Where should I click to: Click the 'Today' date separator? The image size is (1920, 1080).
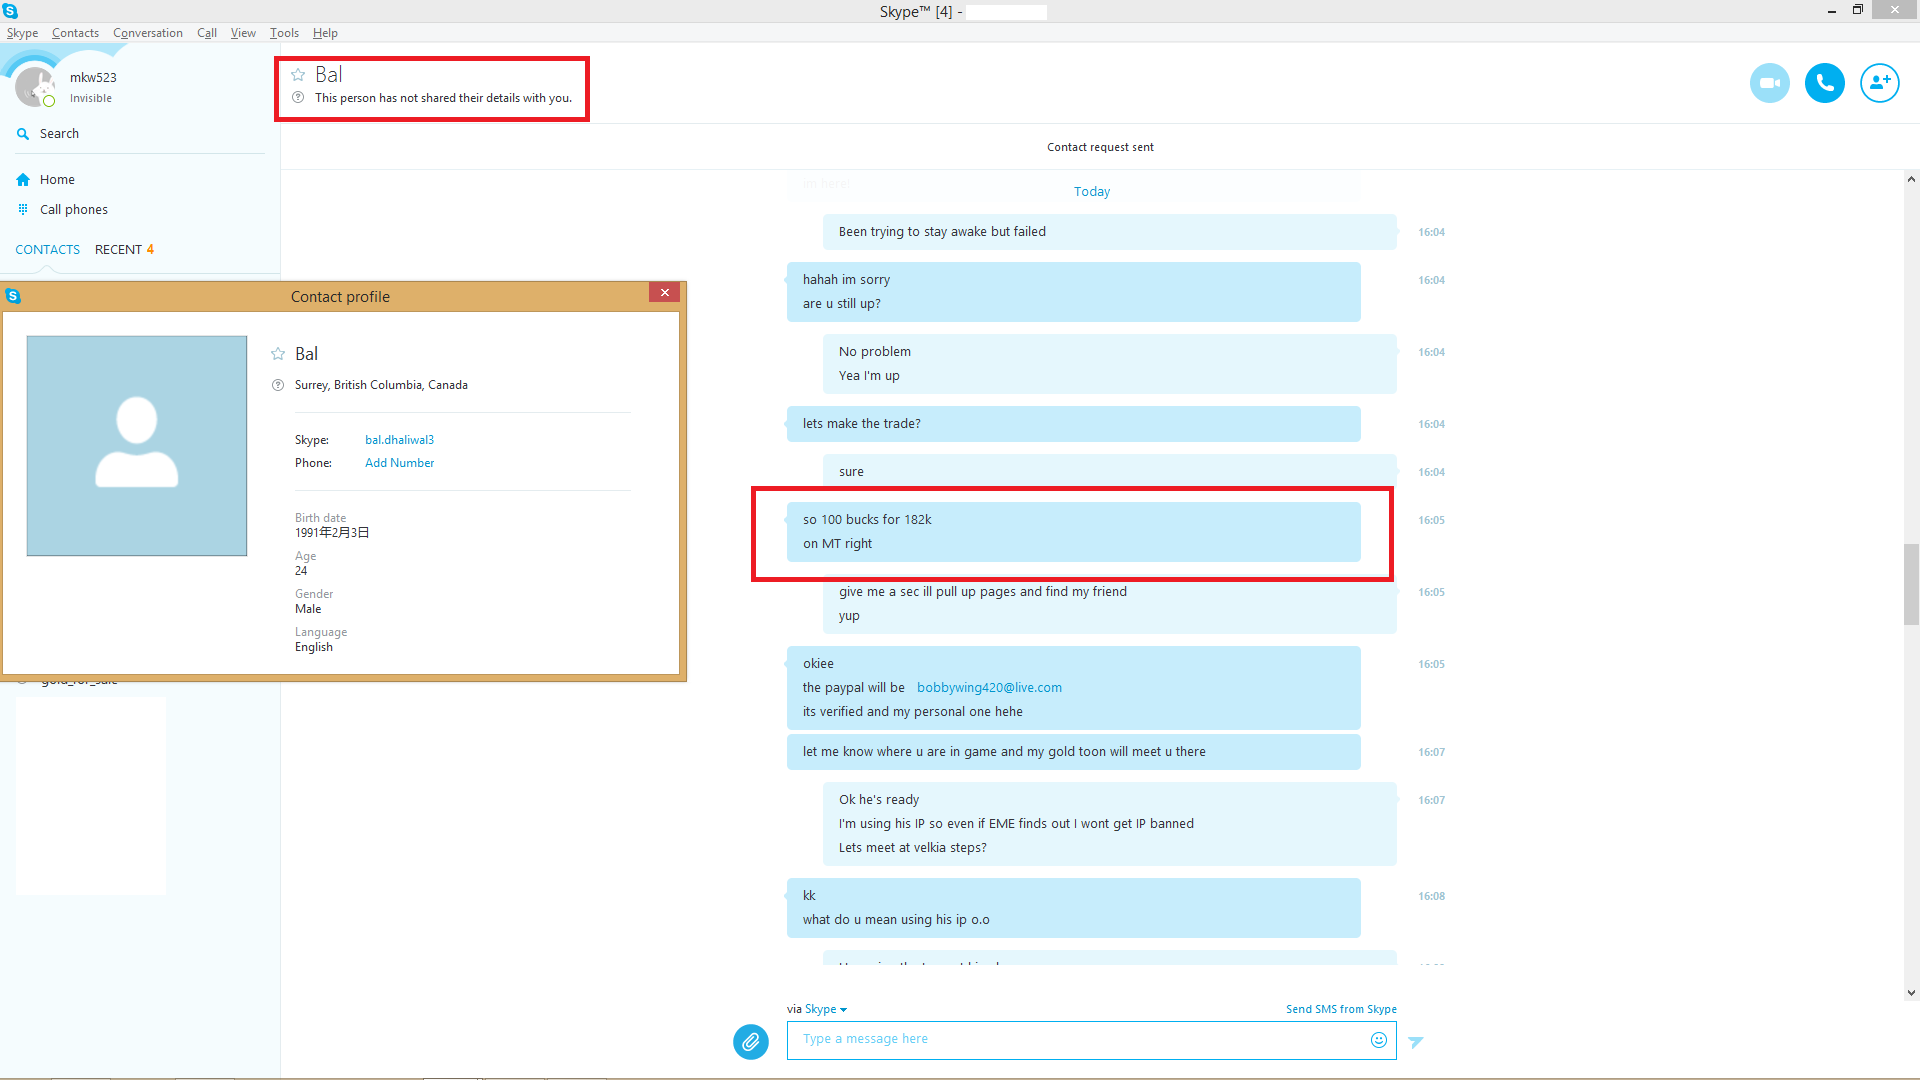tap(1092, 192)
